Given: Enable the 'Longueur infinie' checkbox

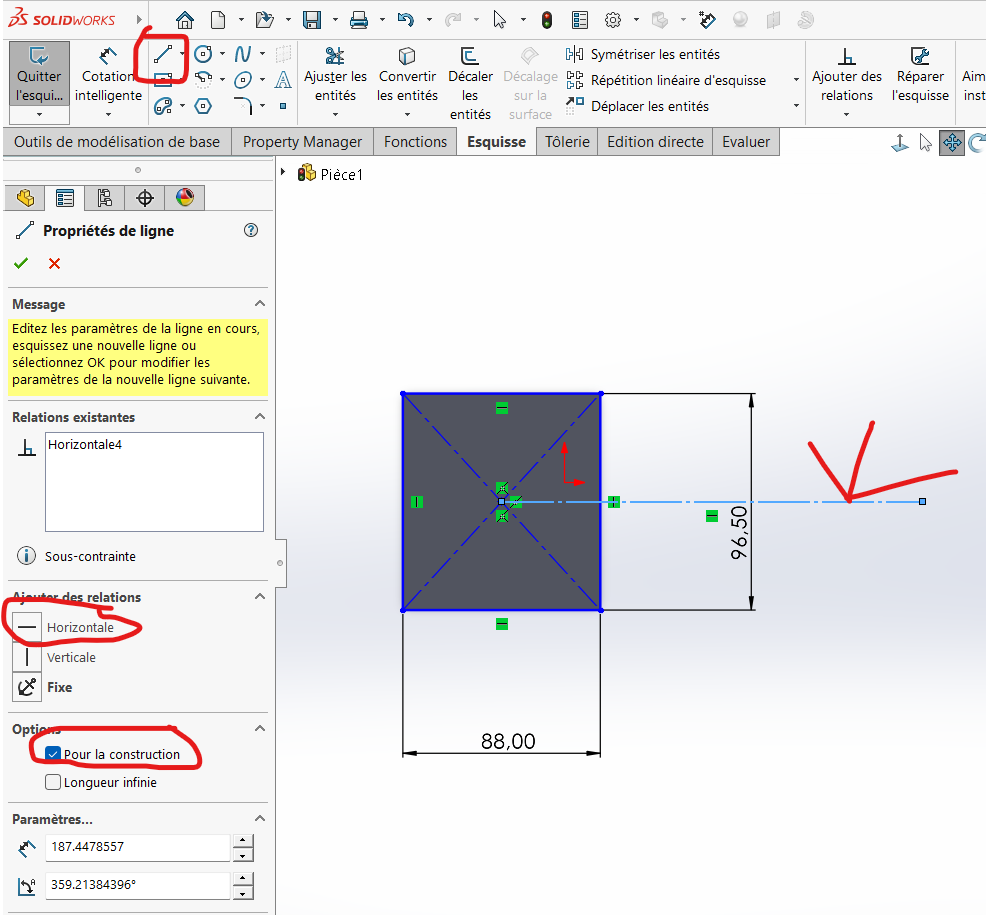Looking at the screenshot, I should pos(53,782).
